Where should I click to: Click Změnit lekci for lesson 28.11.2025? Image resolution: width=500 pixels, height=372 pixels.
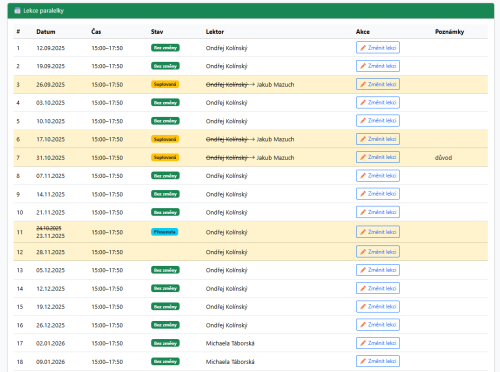pos(378,252)
